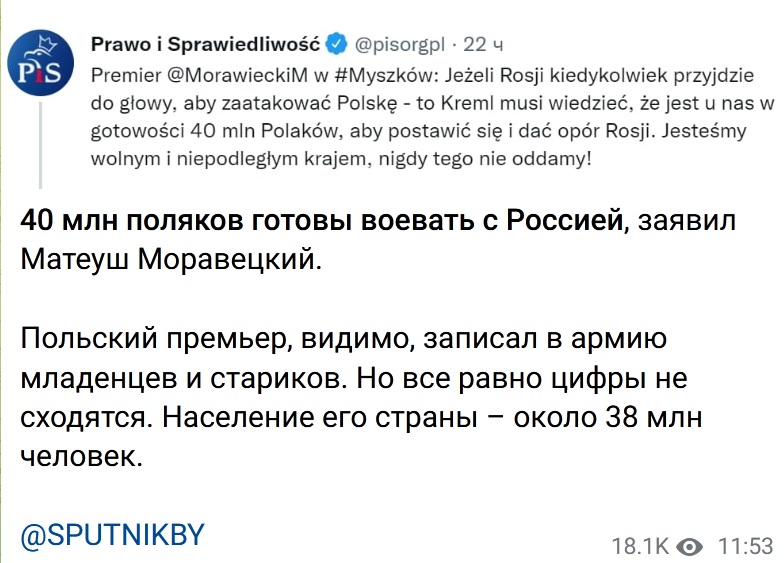Open the Prawo i Sprawiedliwość account name

(206, 44)
